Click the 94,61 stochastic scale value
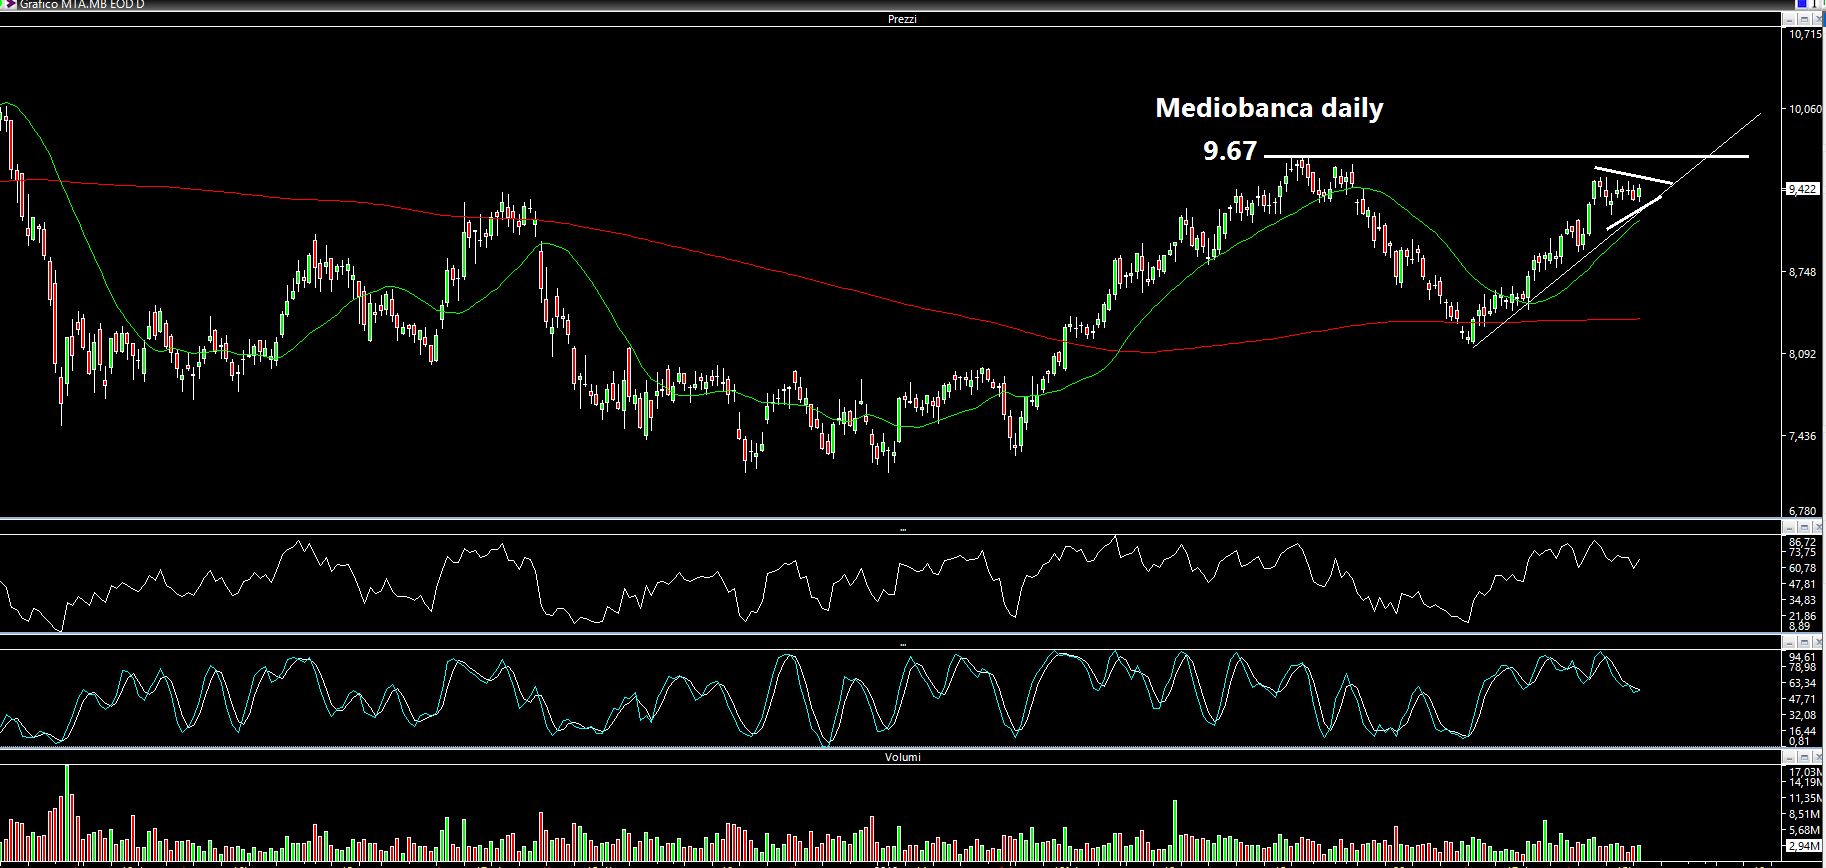The height and width of the screenshot is (868, 1826). [1802, 657]
